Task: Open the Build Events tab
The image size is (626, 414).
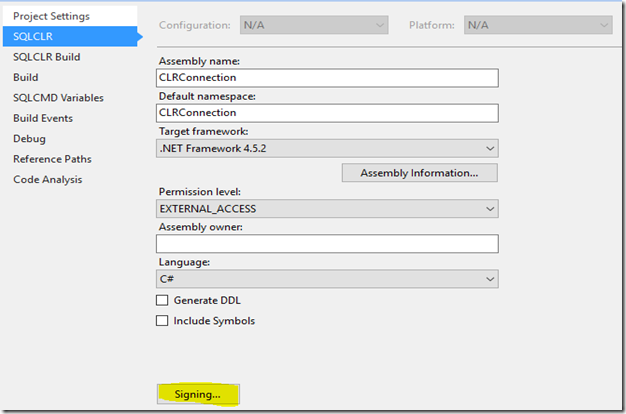Action: point(43,118)
